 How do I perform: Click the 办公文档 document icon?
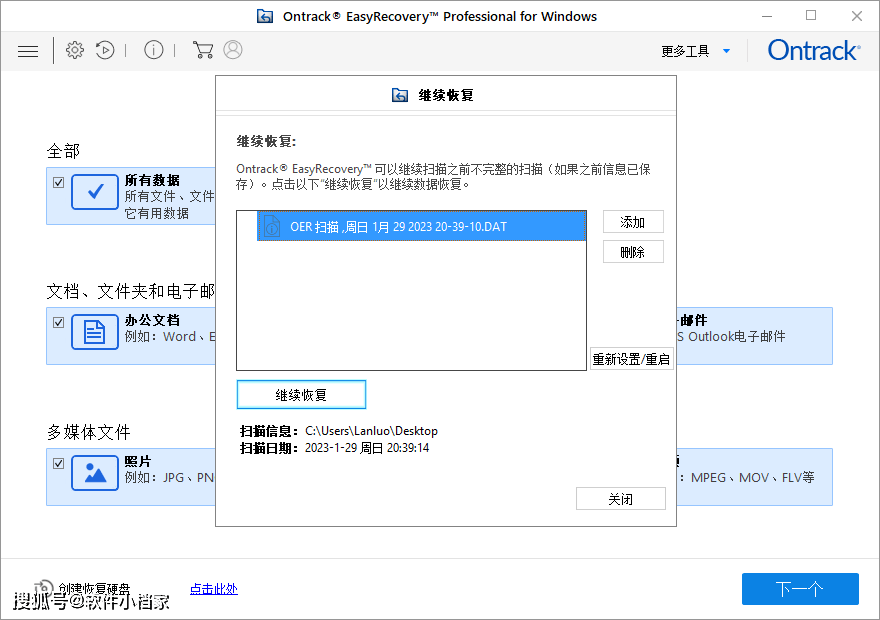click(95, 332)
